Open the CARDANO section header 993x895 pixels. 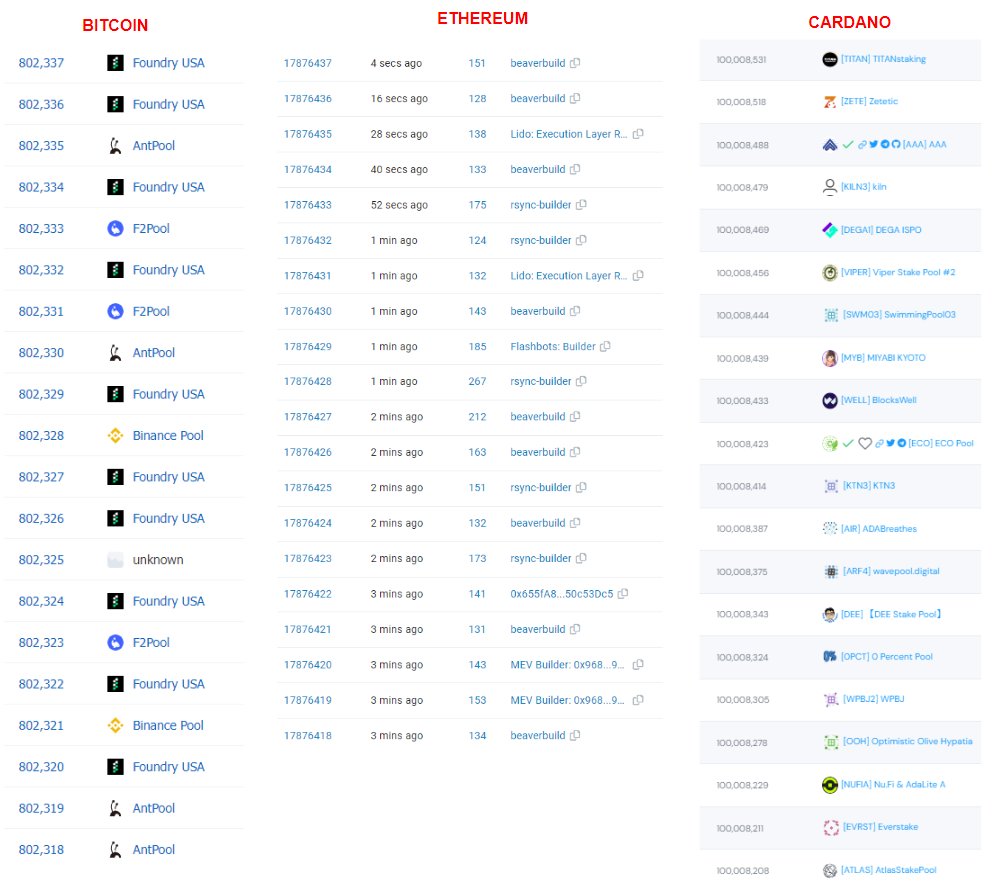click(849, 22)
